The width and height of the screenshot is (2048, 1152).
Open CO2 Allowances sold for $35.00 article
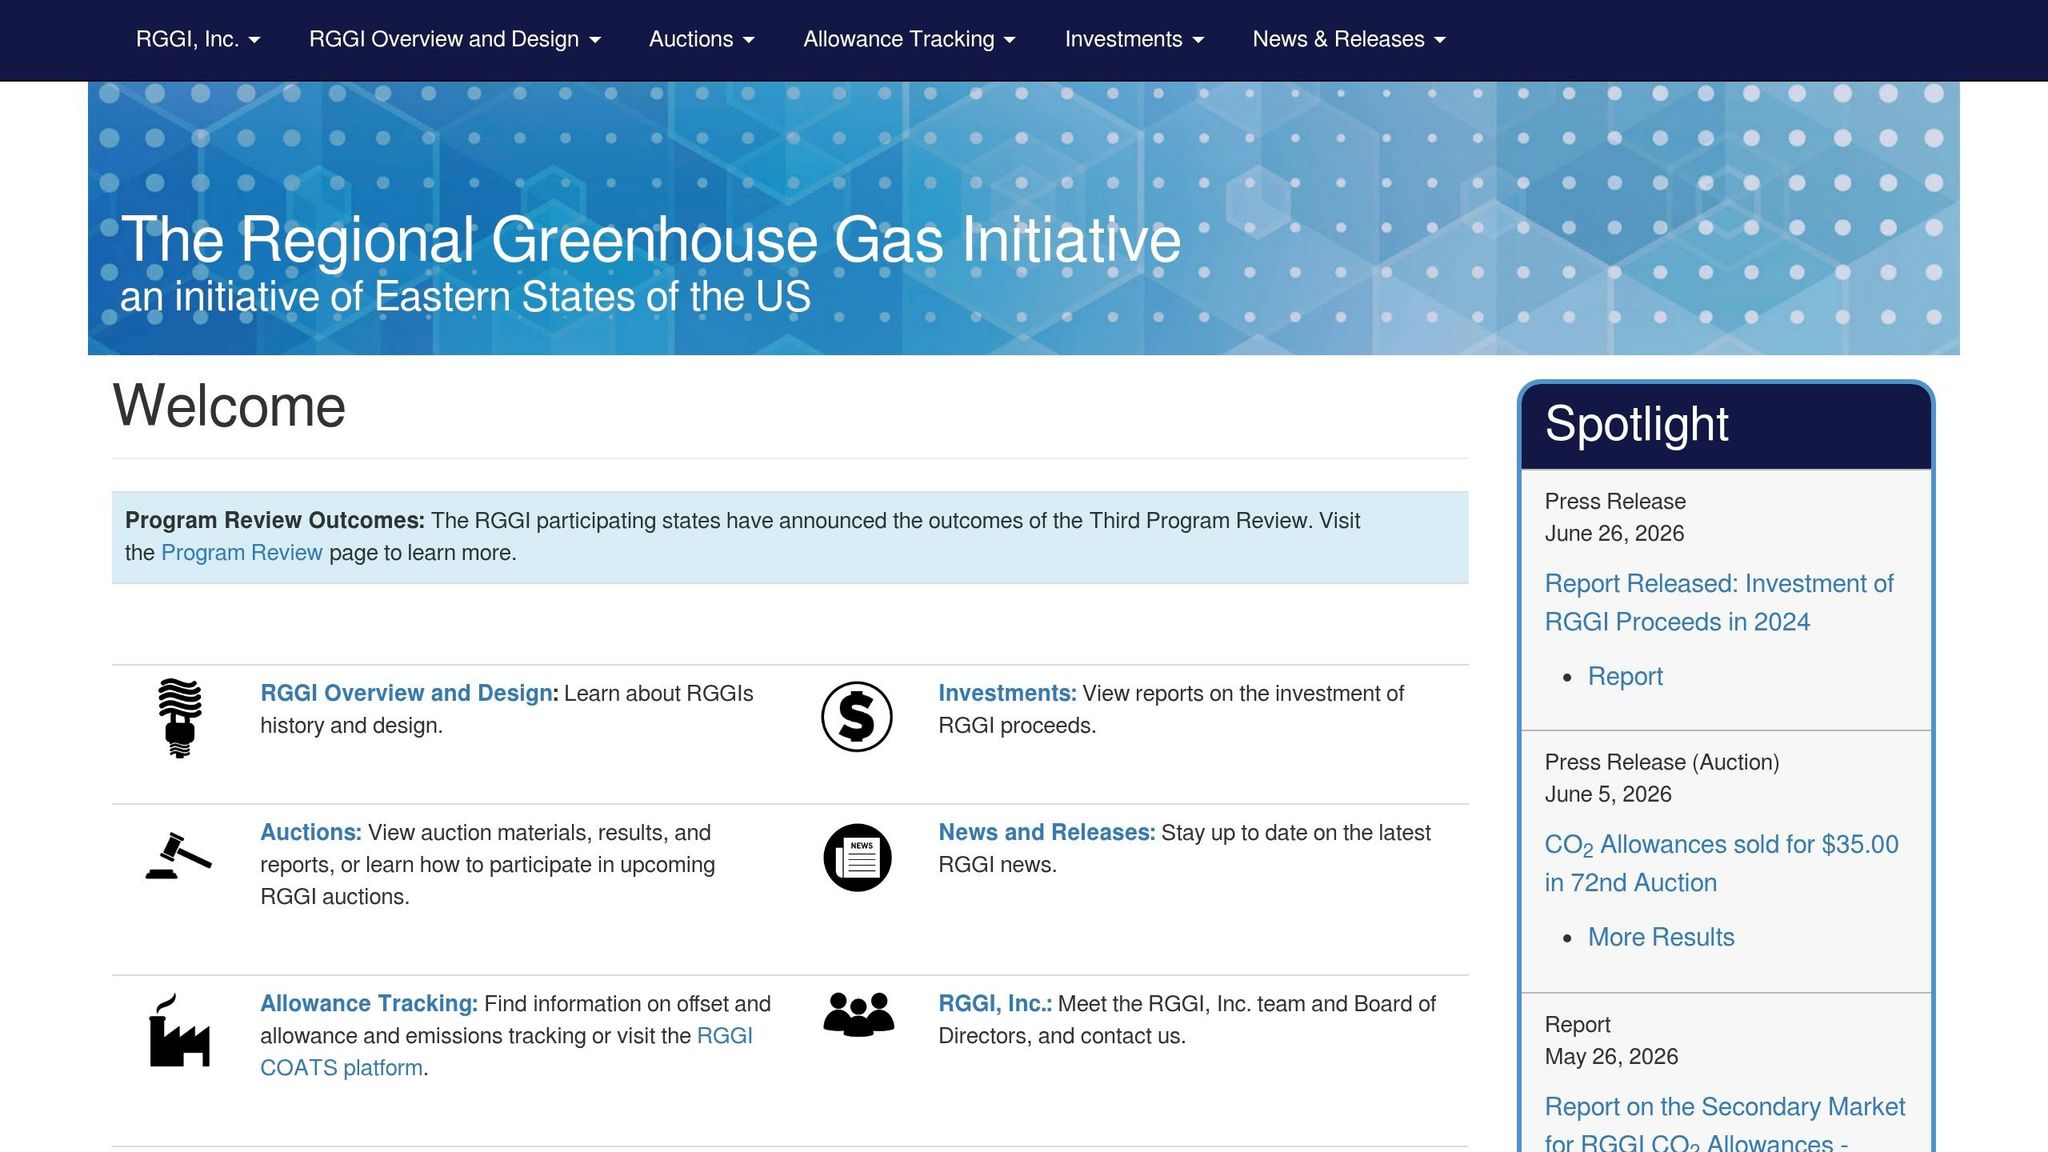point(1721,864)
